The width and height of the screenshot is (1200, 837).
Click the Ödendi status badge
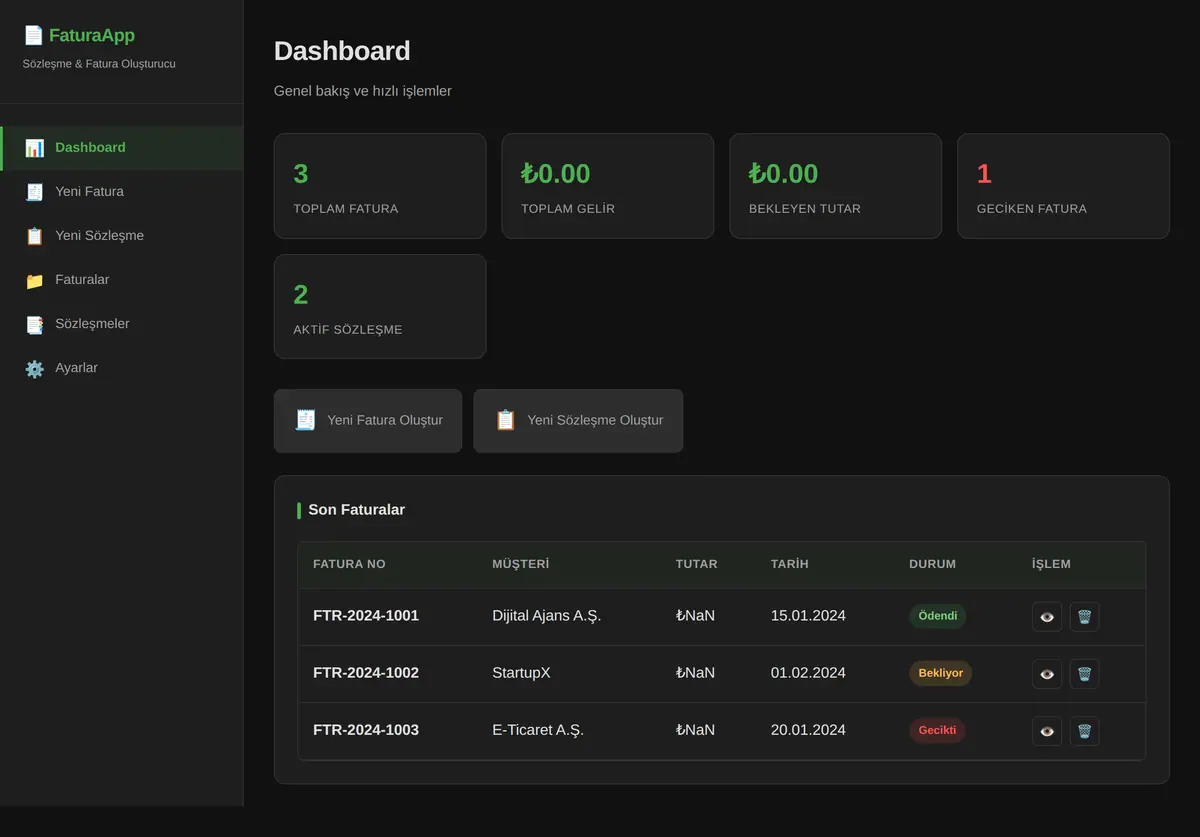click(938, 616)
